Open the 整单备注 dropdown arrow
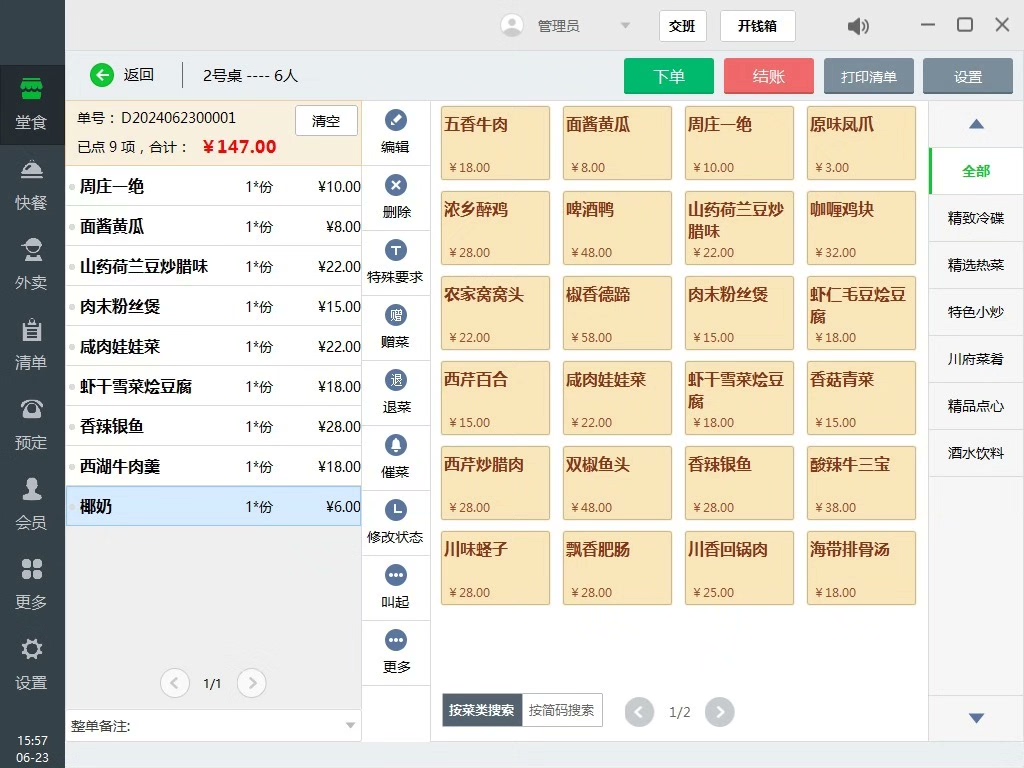 [x=350, y=726]
